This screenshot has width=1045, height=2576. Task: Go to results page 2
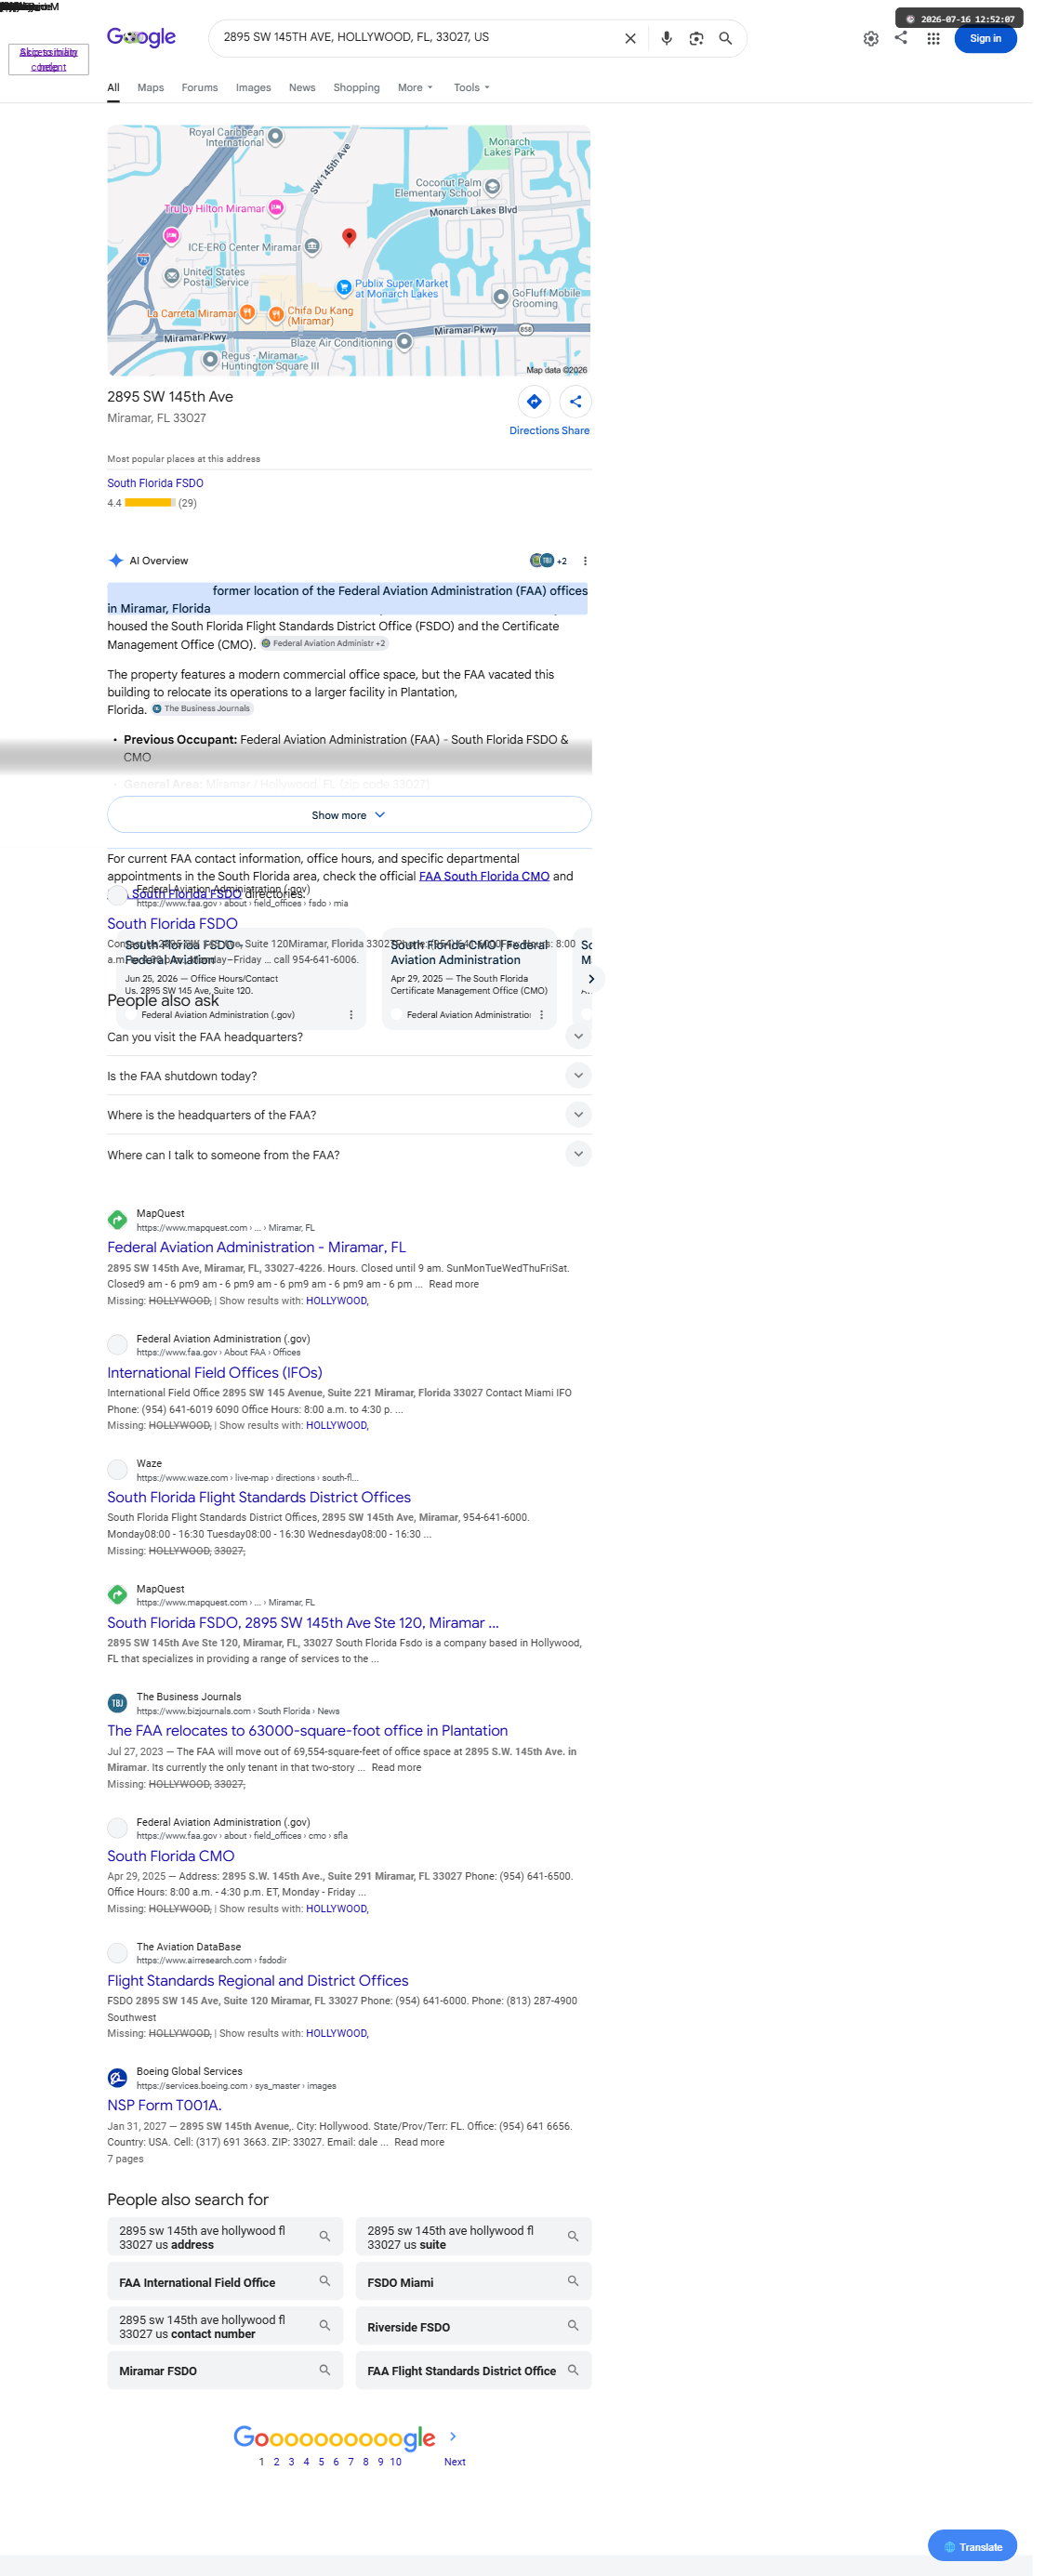click(x=276, y=2462)
